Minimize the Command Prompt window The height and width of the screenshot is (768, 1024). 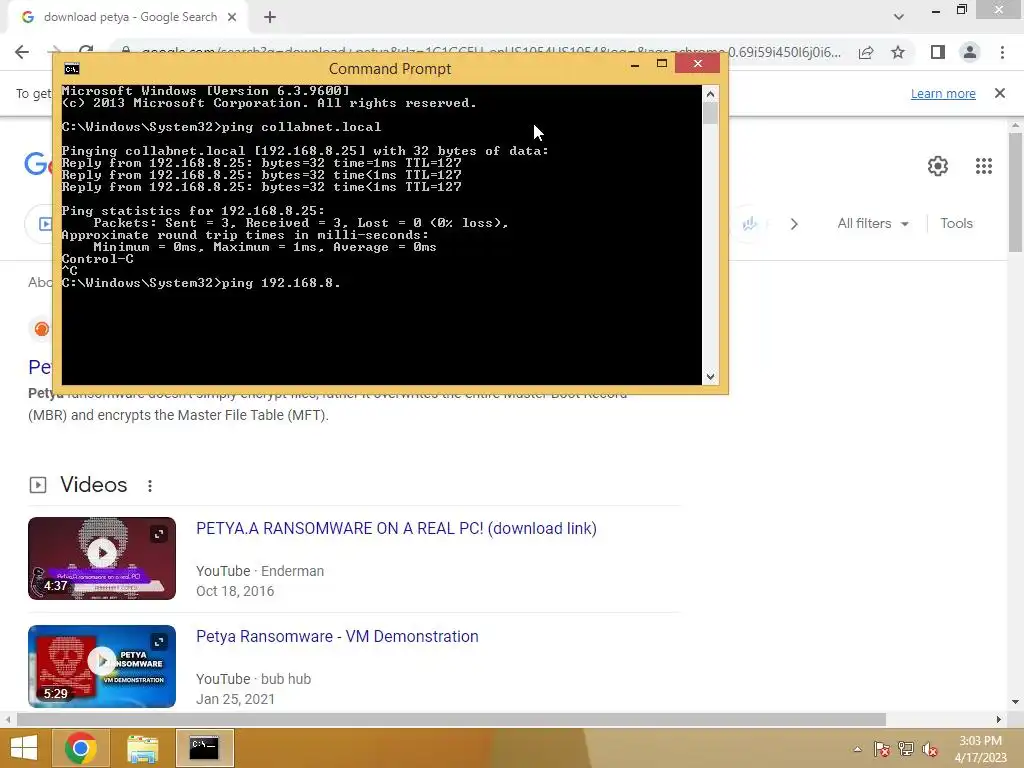[635, 64]
